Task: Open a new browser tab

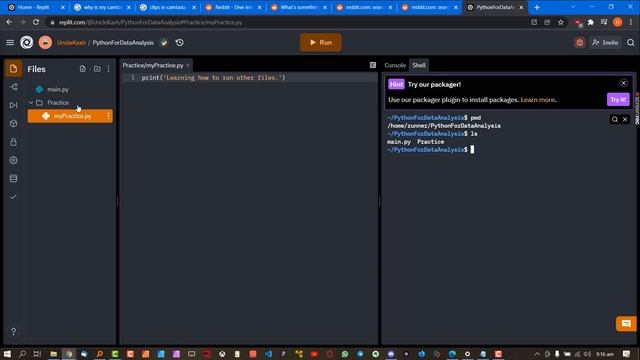Action: tap(537, 7)
